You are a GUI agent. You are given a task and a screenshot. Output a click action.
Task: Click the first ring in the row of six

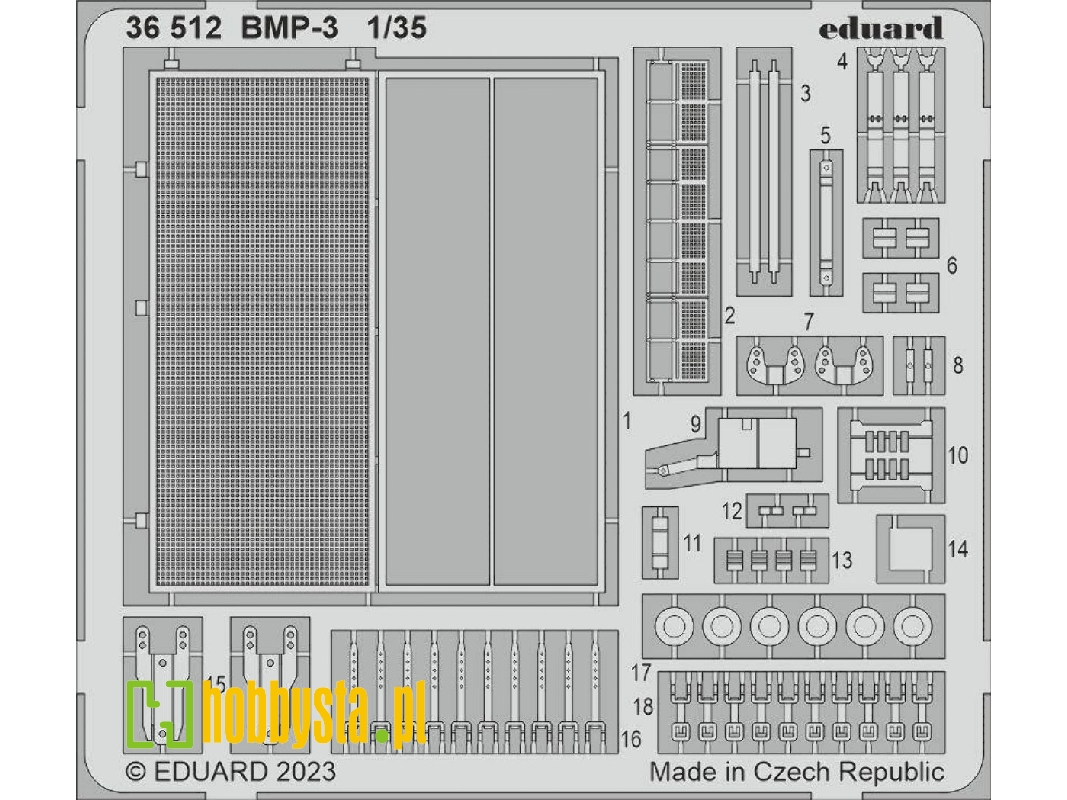tap(674, 625)
